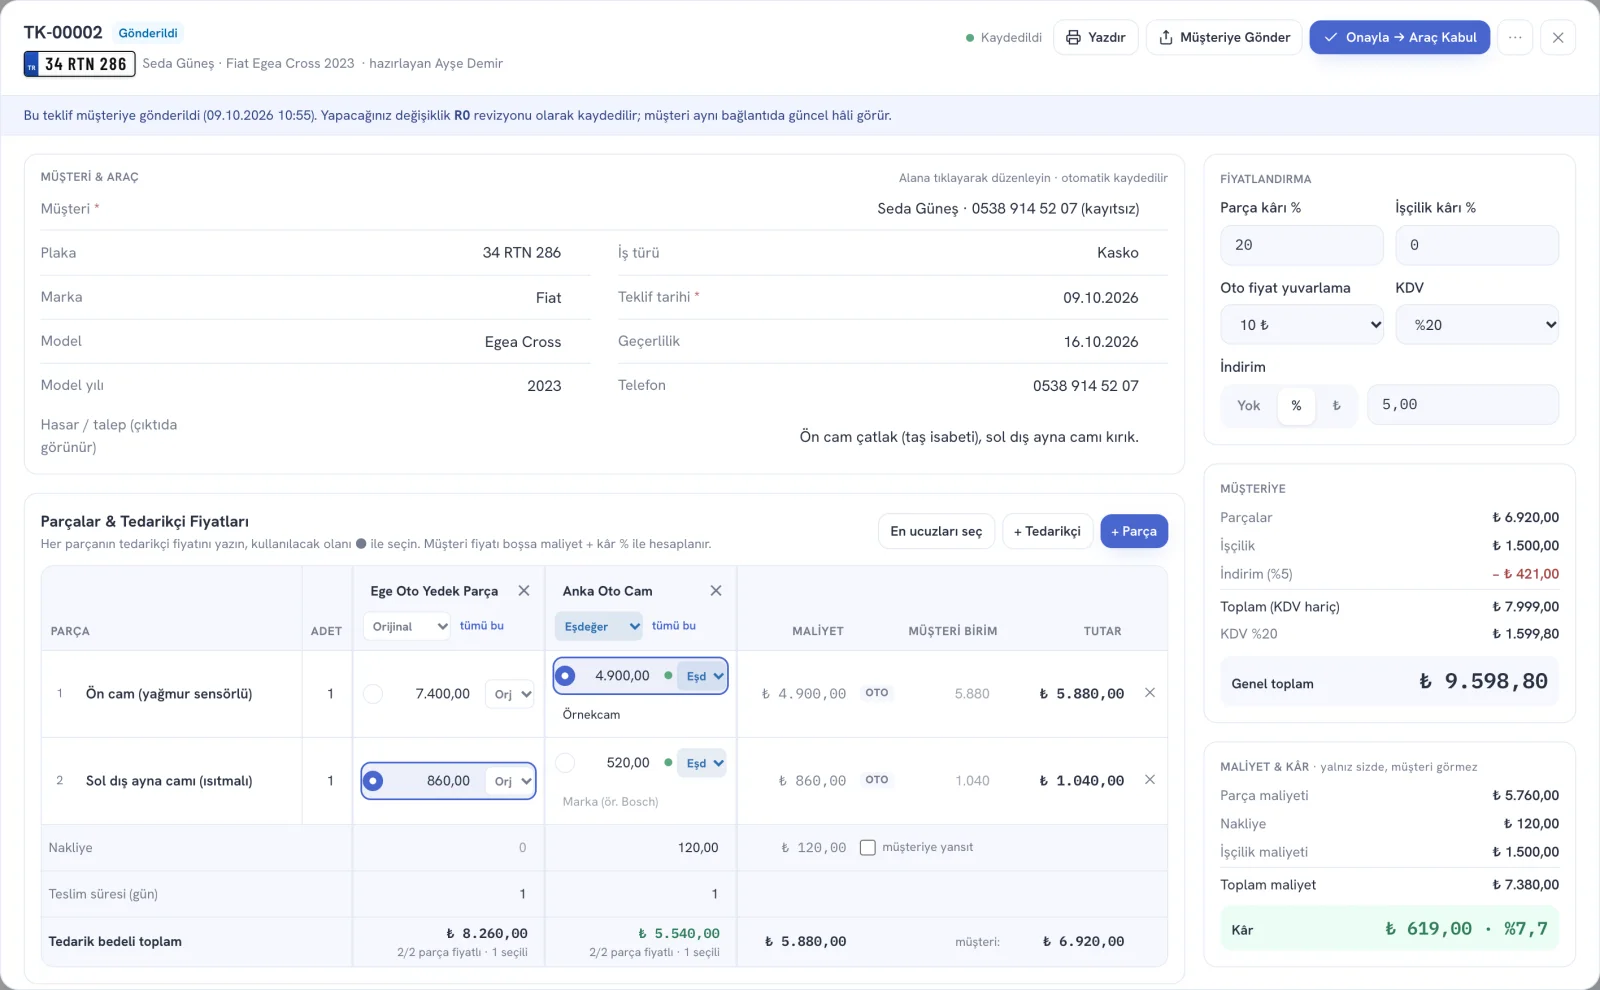Delete the Ön cam part row

pyautogui.click(x=1150, y=693)
